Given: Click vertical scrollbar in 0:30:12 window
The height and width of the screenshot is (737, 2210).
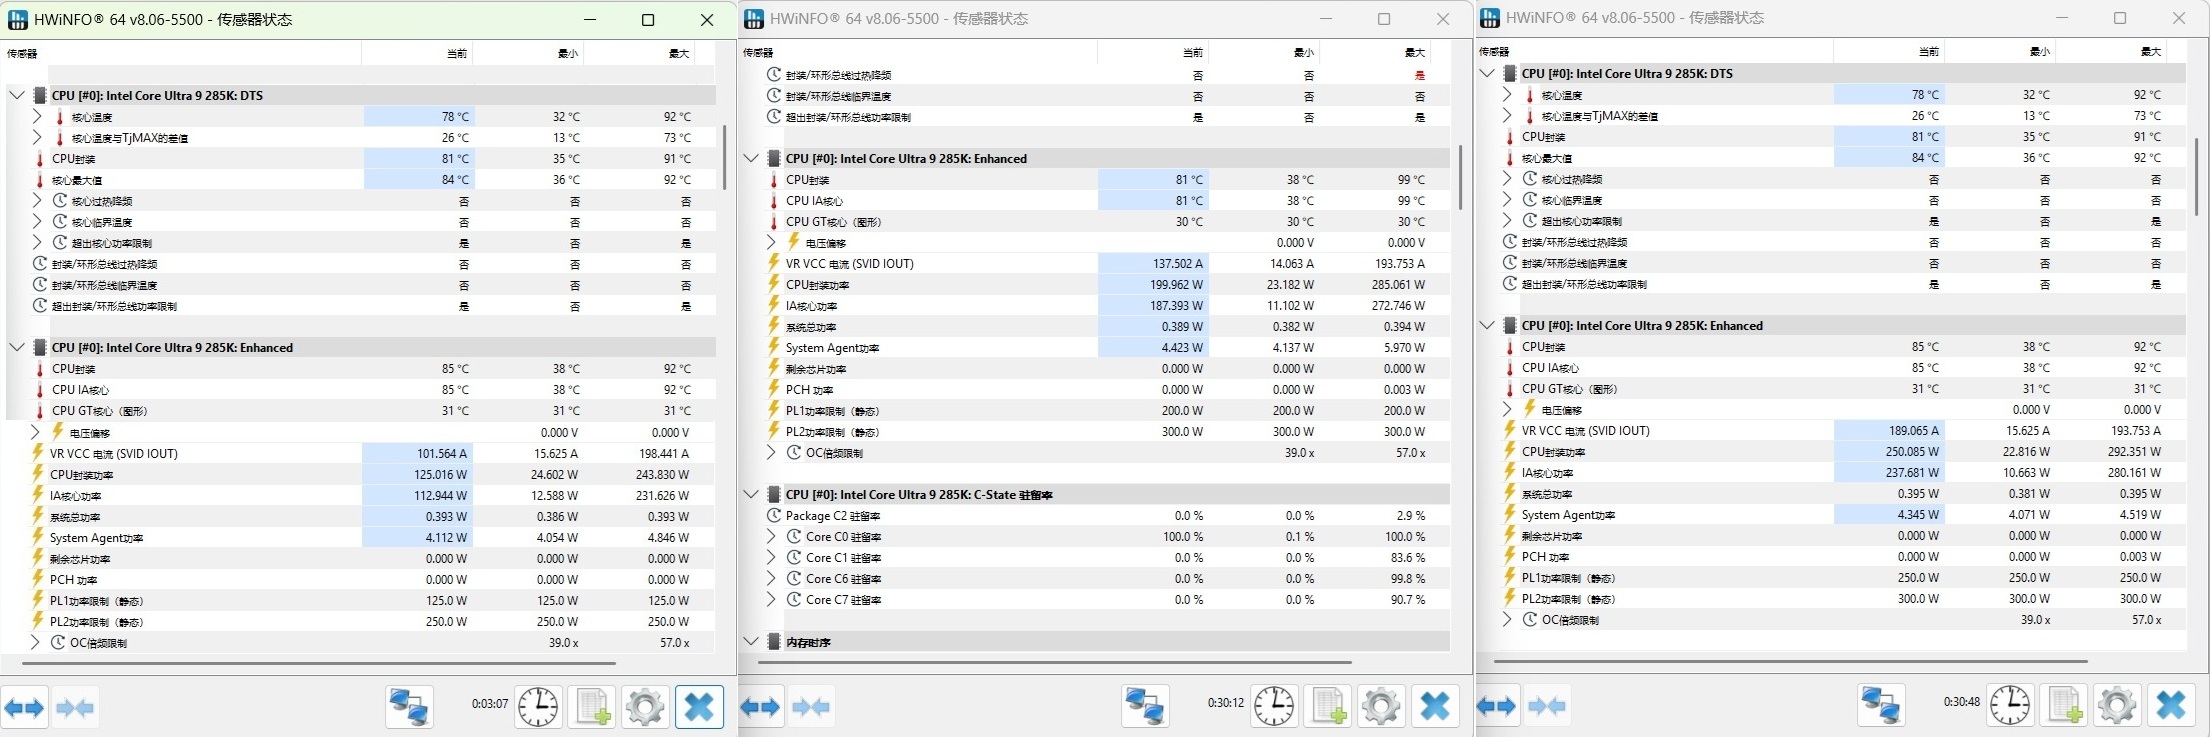Looking at the screenshot, I should coord(1460,177).
